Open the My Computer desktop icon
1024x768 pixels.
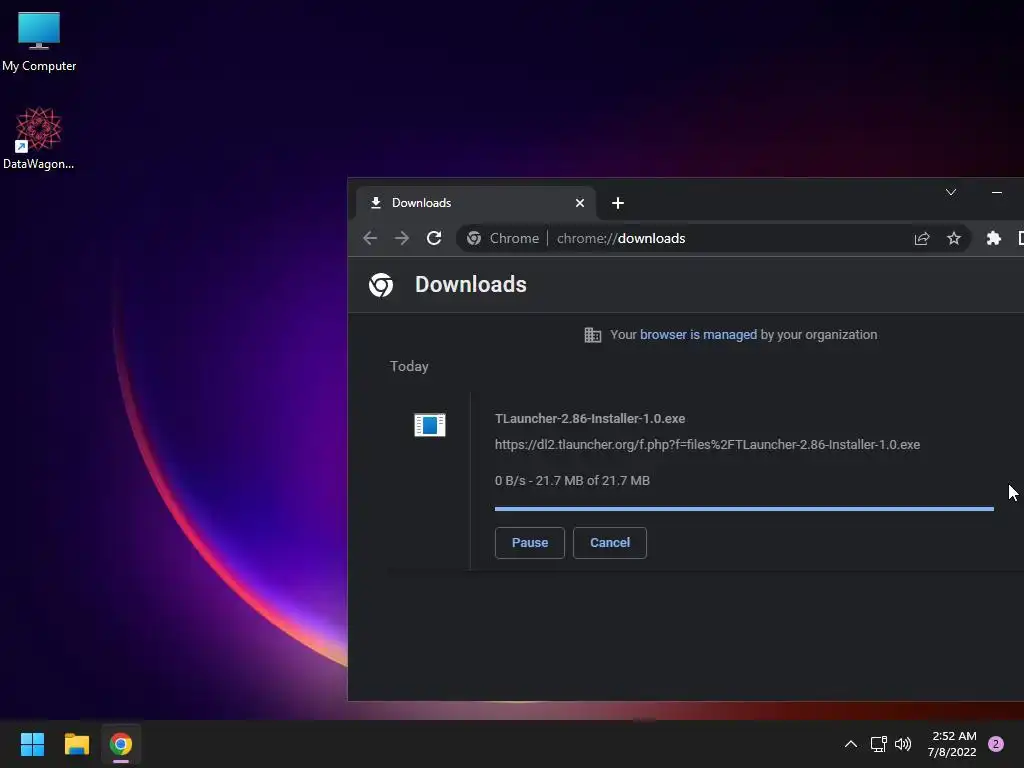point(39,40)
